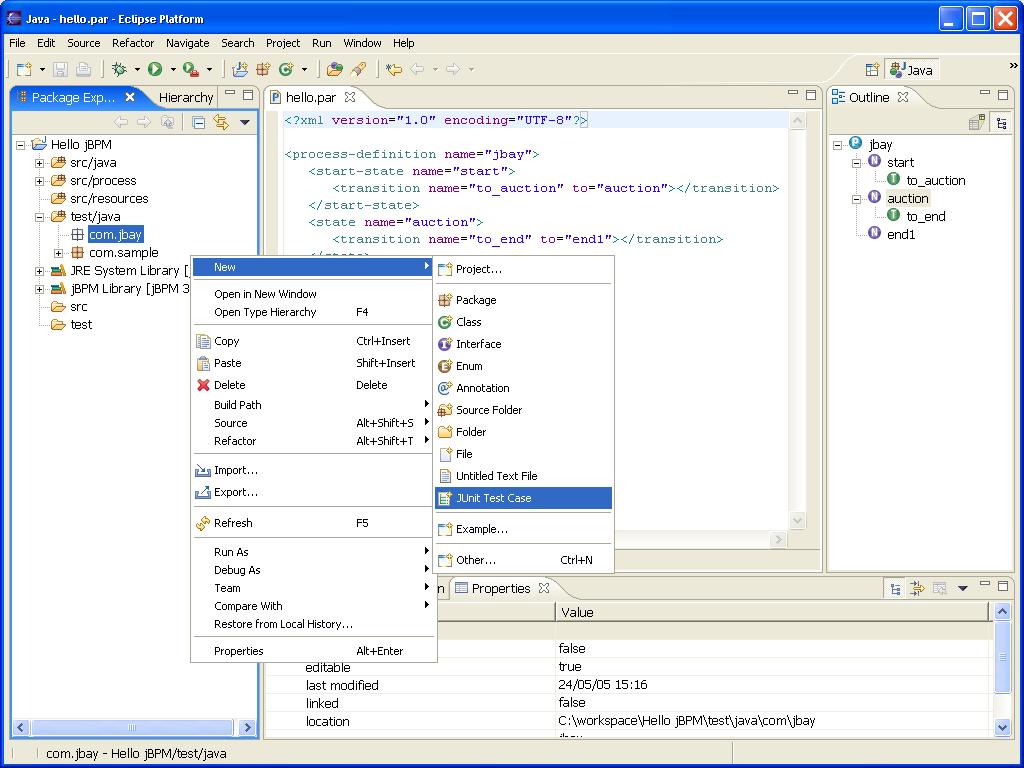The height and width of the screenshot is (768, 1024).
Task: Toggle Link with Editor in Package Explorer
Action: (x=221, y=122)
